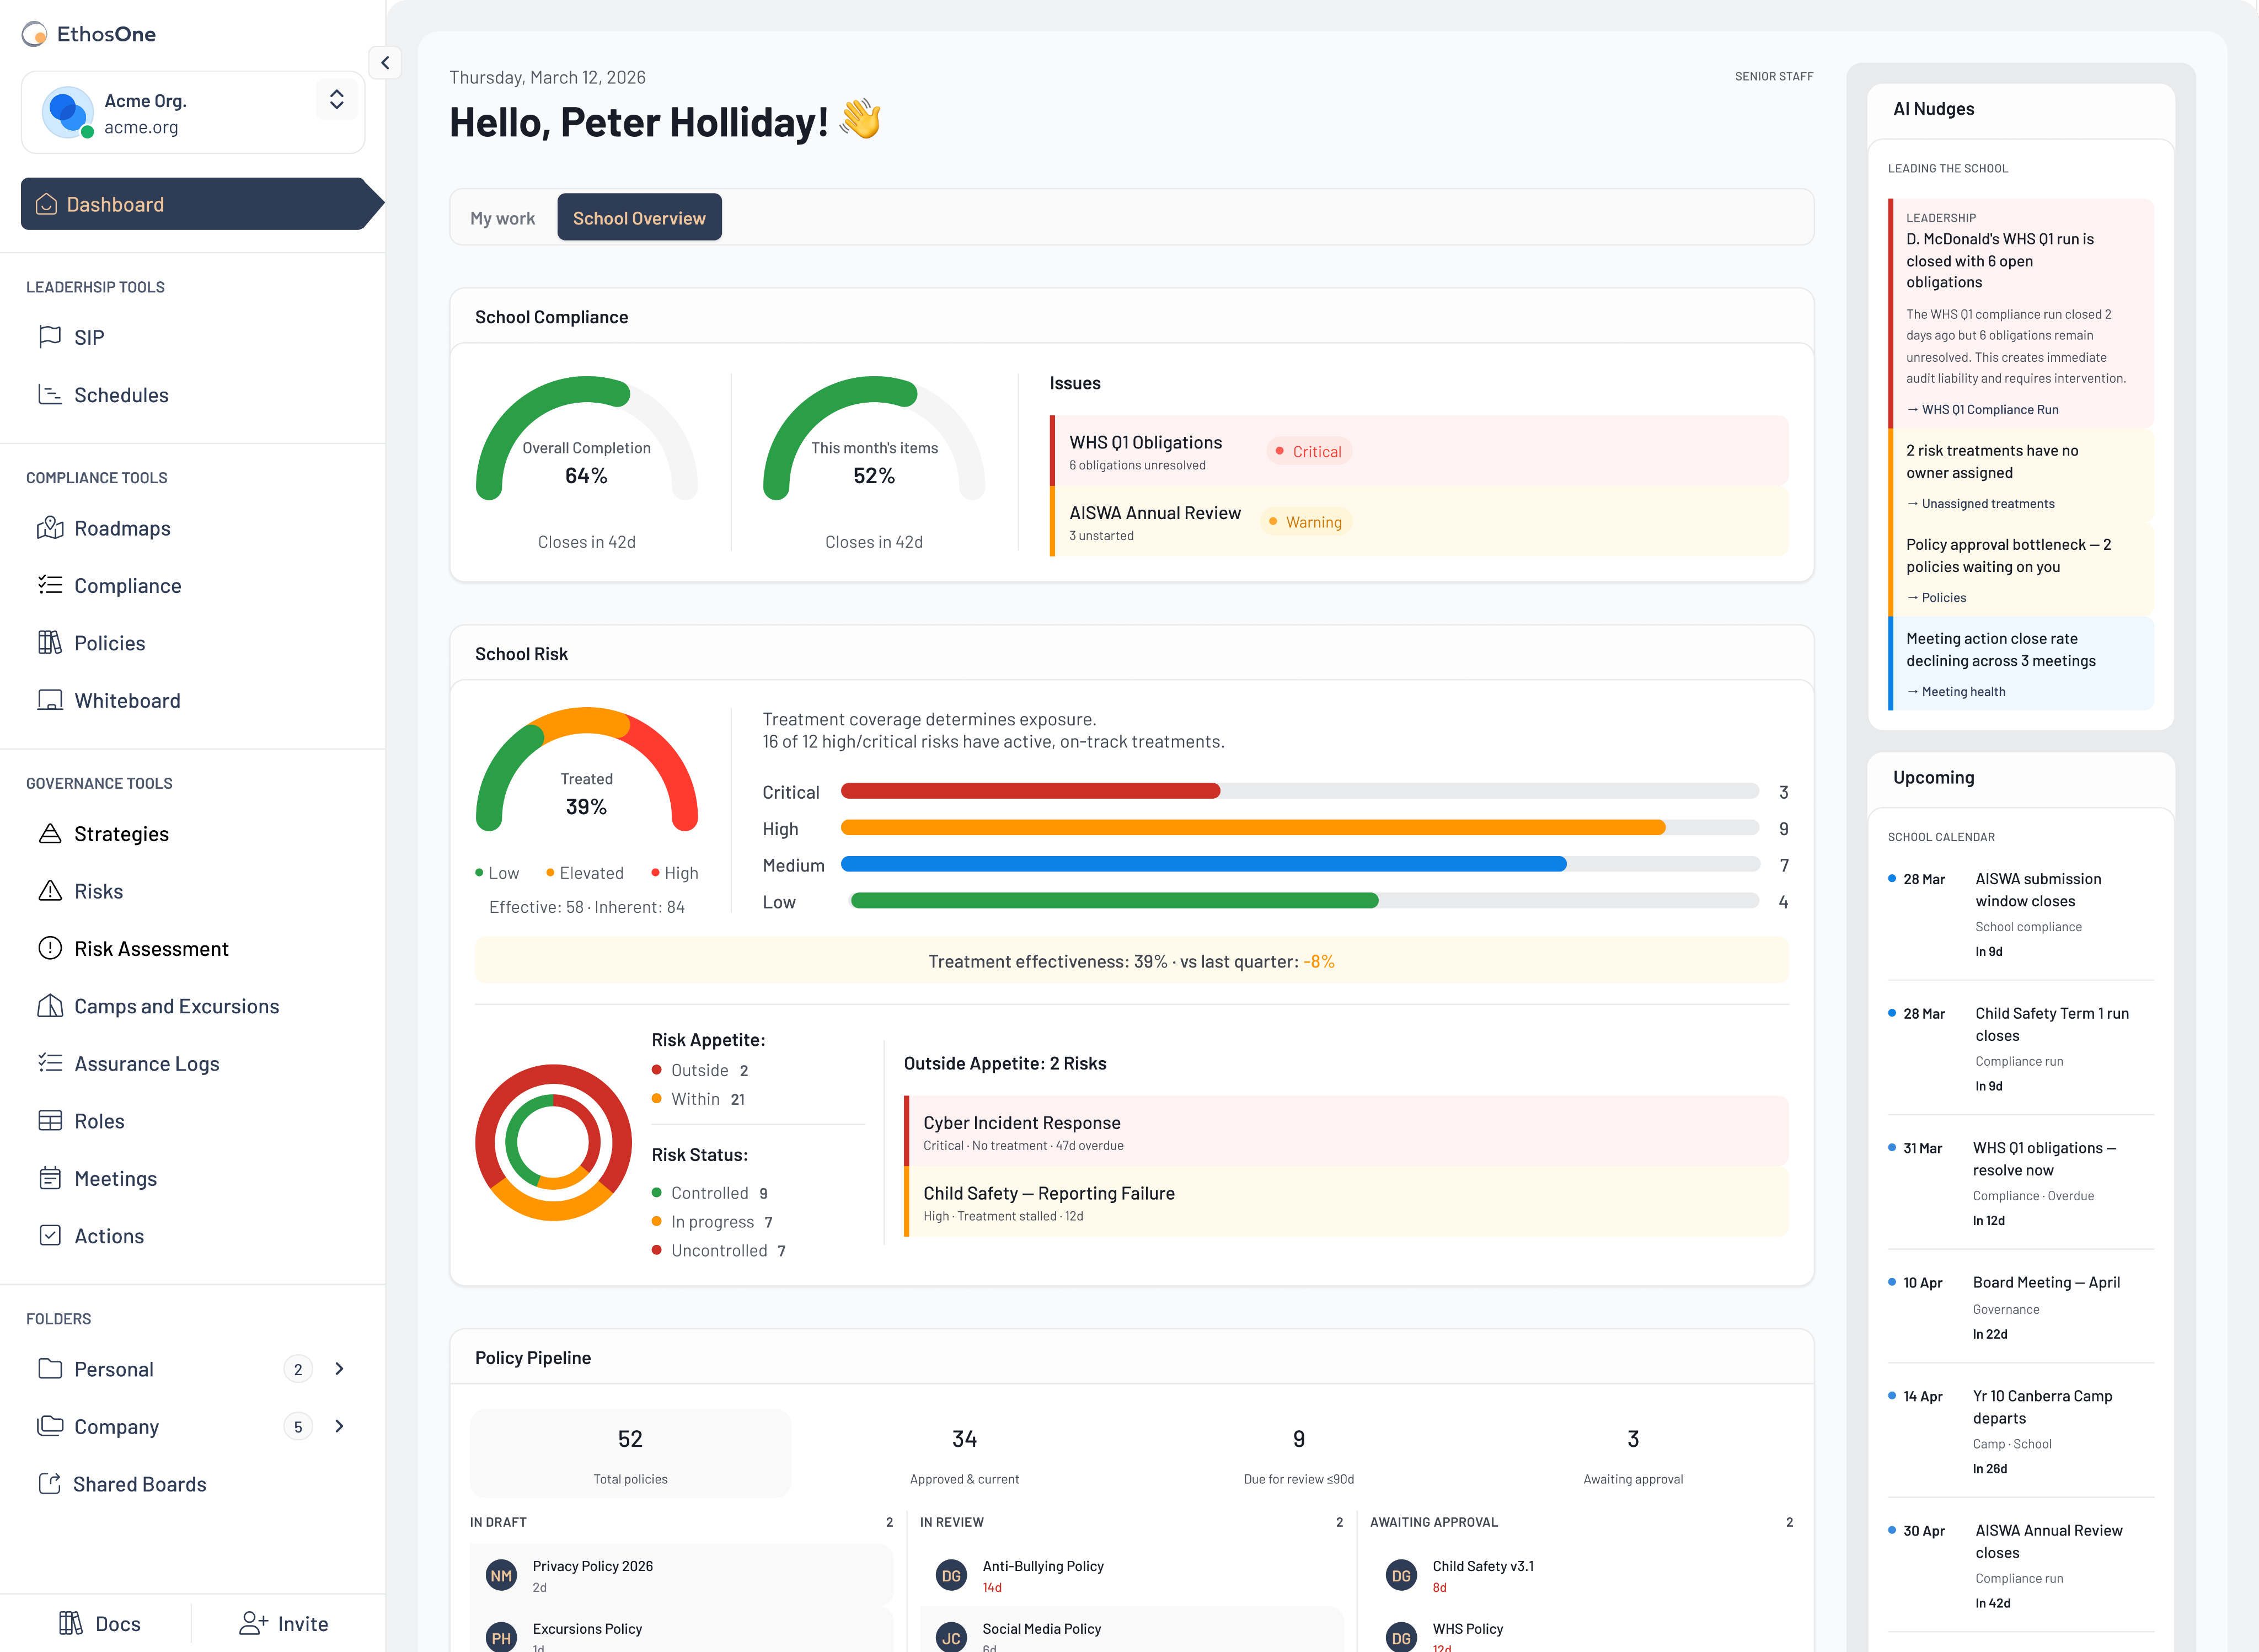
Task: Click the Invite button
Action: click(x=284, y=1623)
